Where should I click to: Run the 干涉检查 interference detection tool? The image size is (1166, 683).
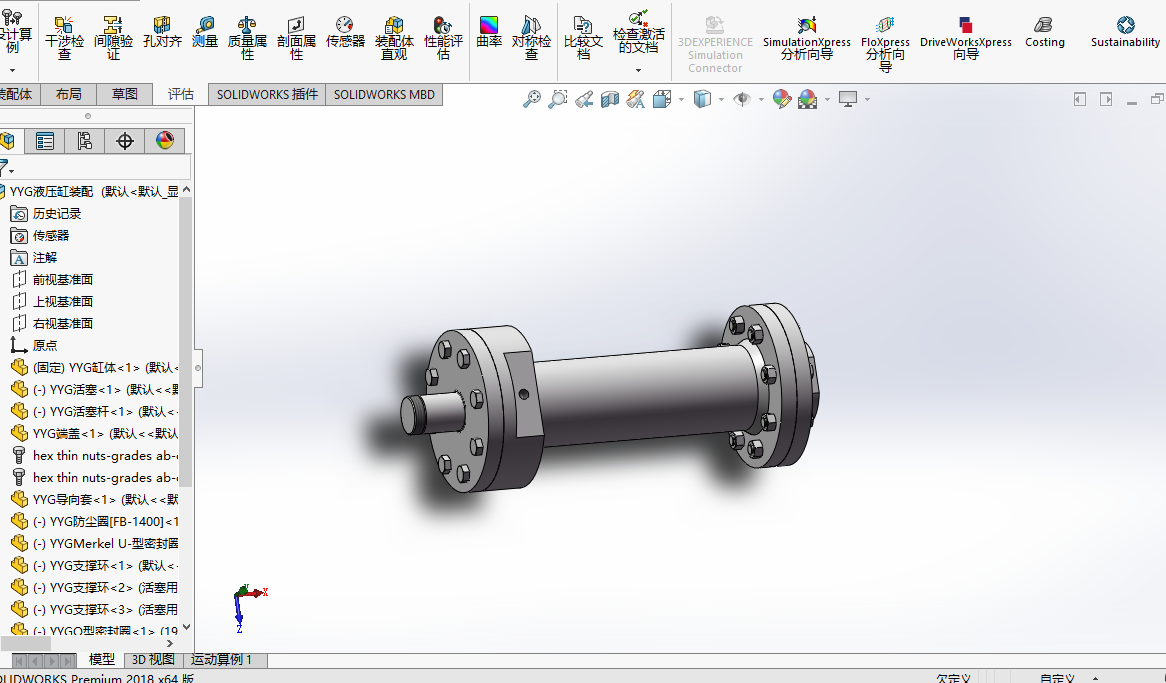[x=64, y=35]
